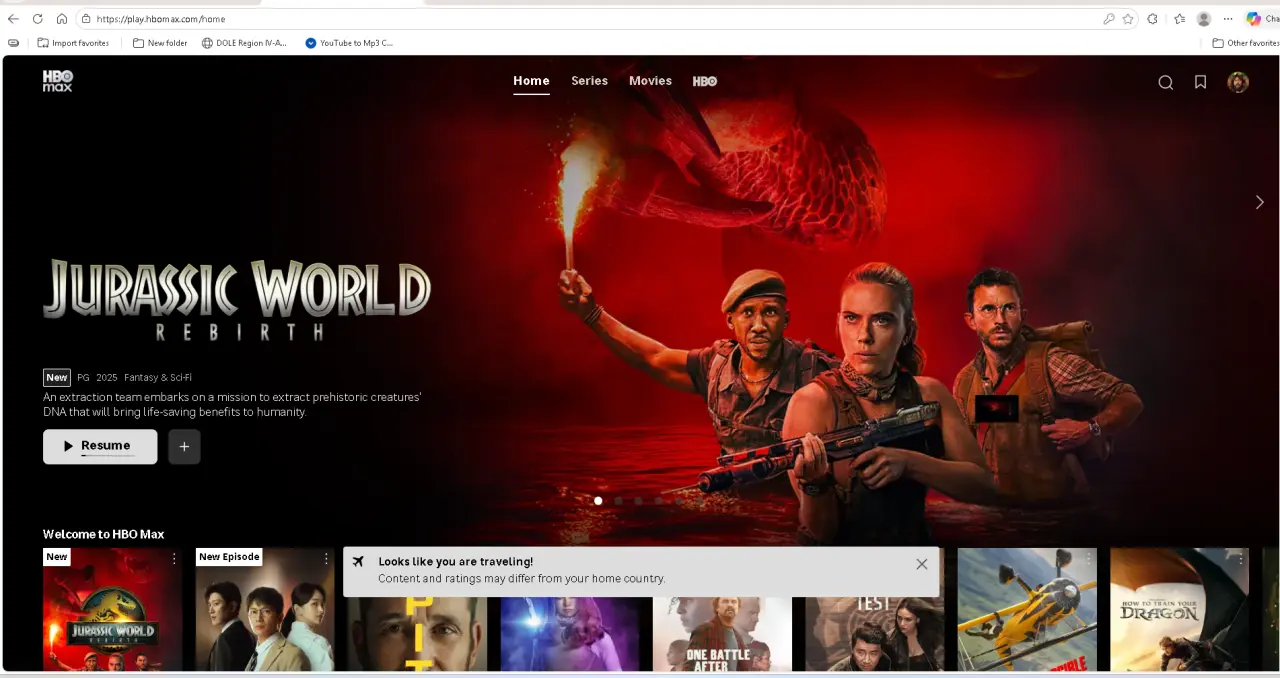Go back in the browser
Image resolution: width=1280 pixels, height=678 pixels.
coord(13,19)
